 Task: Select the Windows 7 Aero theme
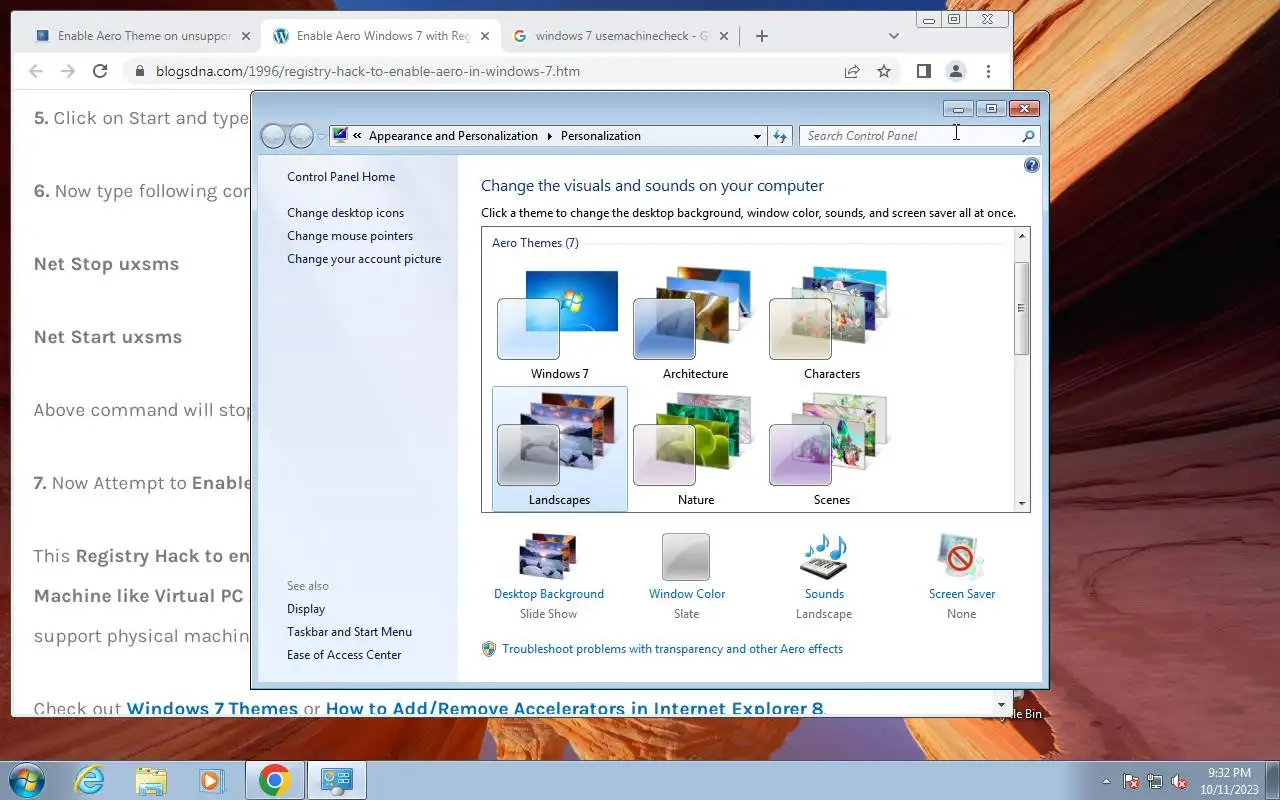tap(559, 324)
